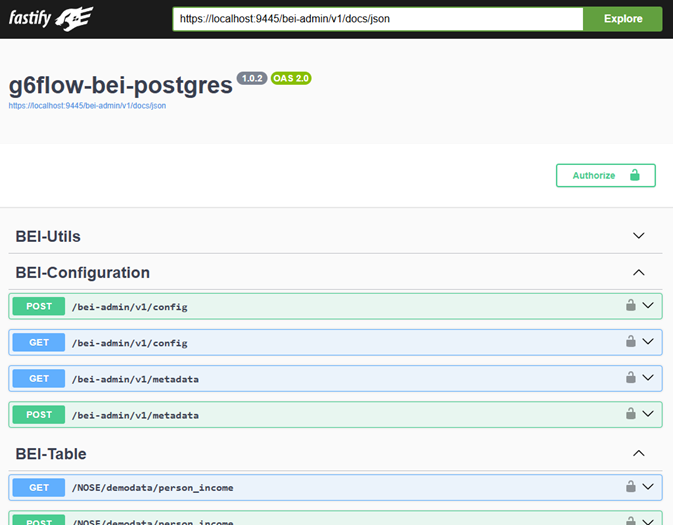Click lock icon on GET /bei-admin/v1/metadata

[x=631, y=377]
